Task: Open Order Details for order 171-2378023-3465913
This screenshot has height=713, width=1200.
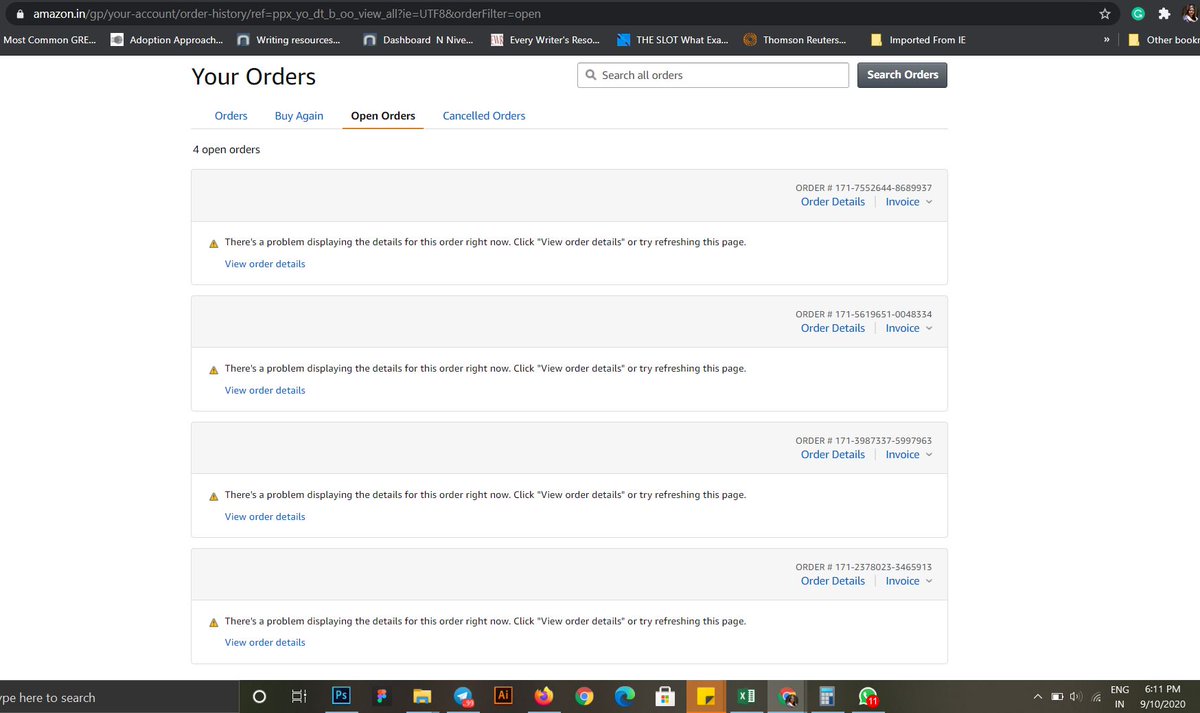Action: pos(833,581)
